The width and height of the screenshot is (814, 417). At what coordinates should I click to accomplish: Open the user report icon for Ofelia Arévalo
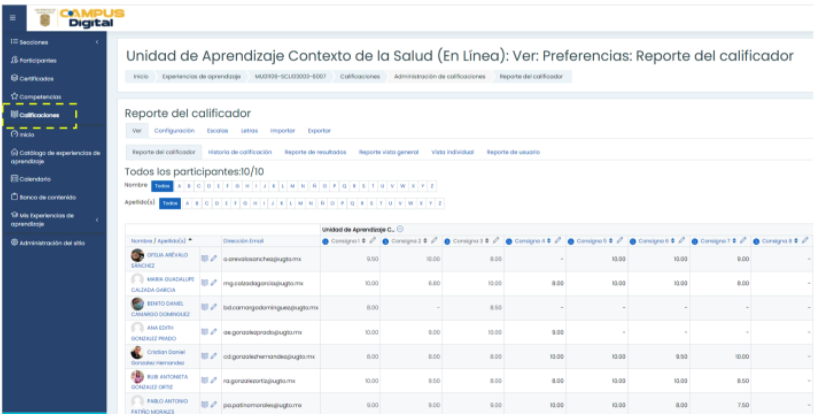point(205,259)
